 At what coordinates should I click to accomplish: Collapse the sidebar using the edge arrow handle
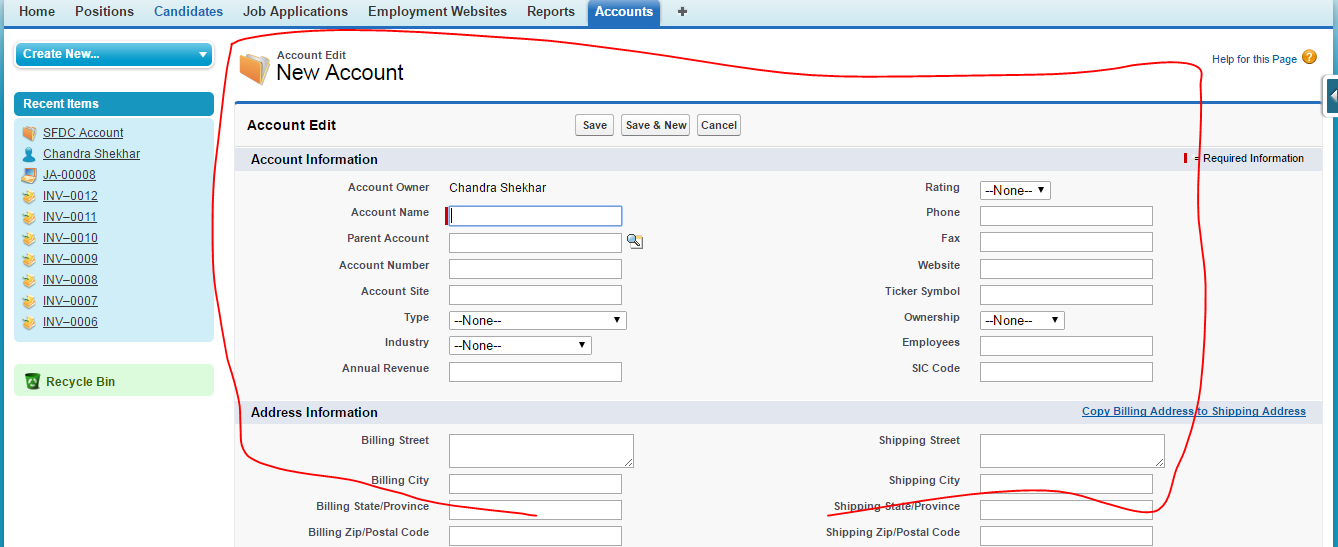(x=1331, y=96)
